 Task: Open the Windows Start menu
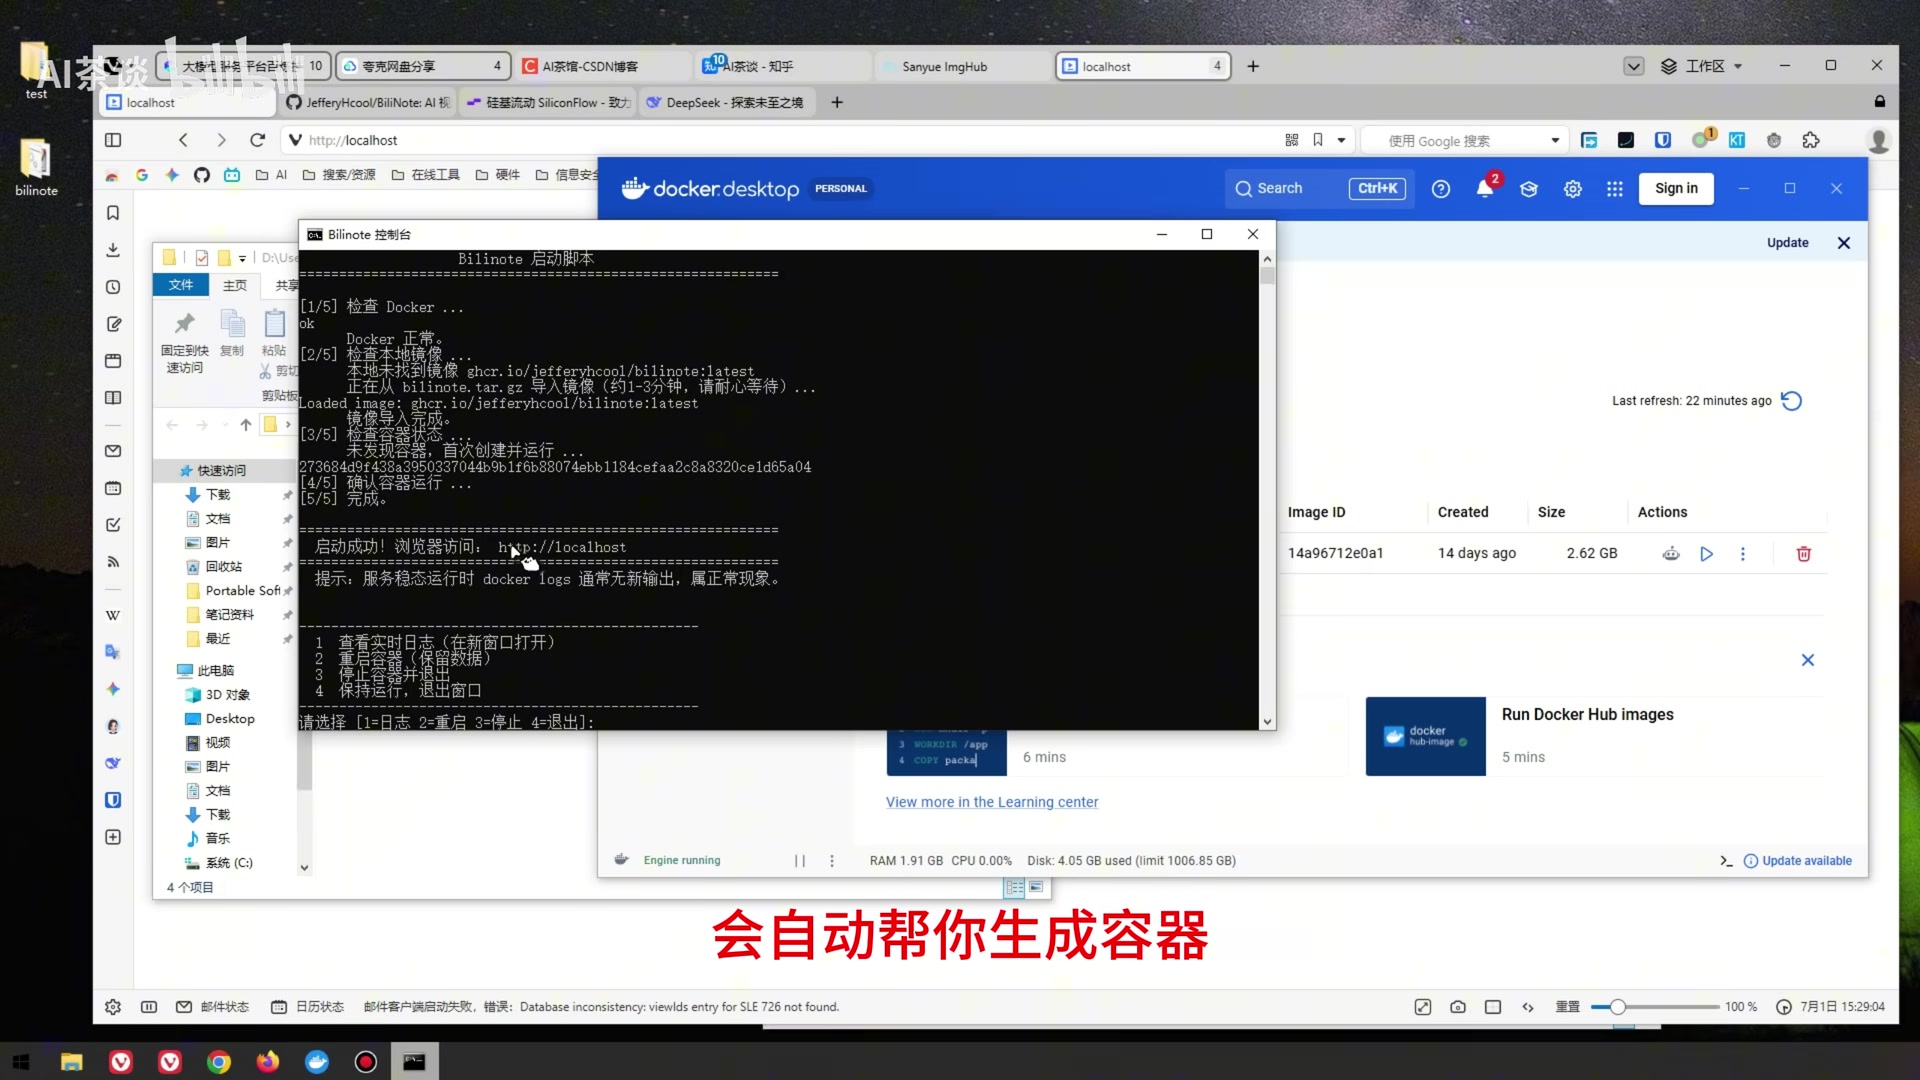point(21,1062)
